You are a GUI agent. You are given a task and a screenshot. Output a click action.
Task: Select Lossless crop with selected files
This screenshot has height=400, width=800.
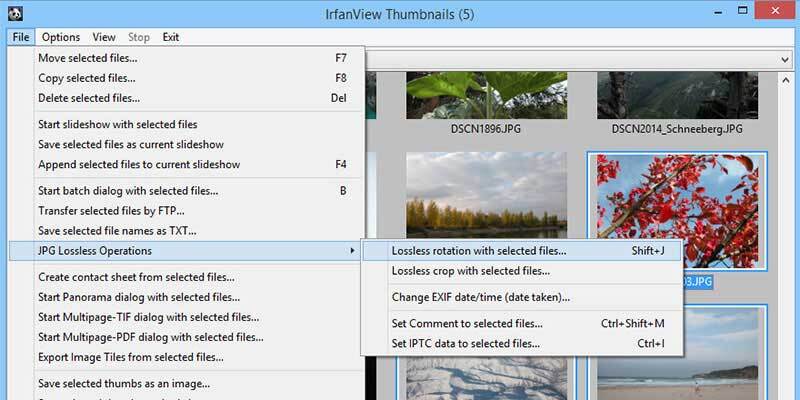(x=521, y=271)
